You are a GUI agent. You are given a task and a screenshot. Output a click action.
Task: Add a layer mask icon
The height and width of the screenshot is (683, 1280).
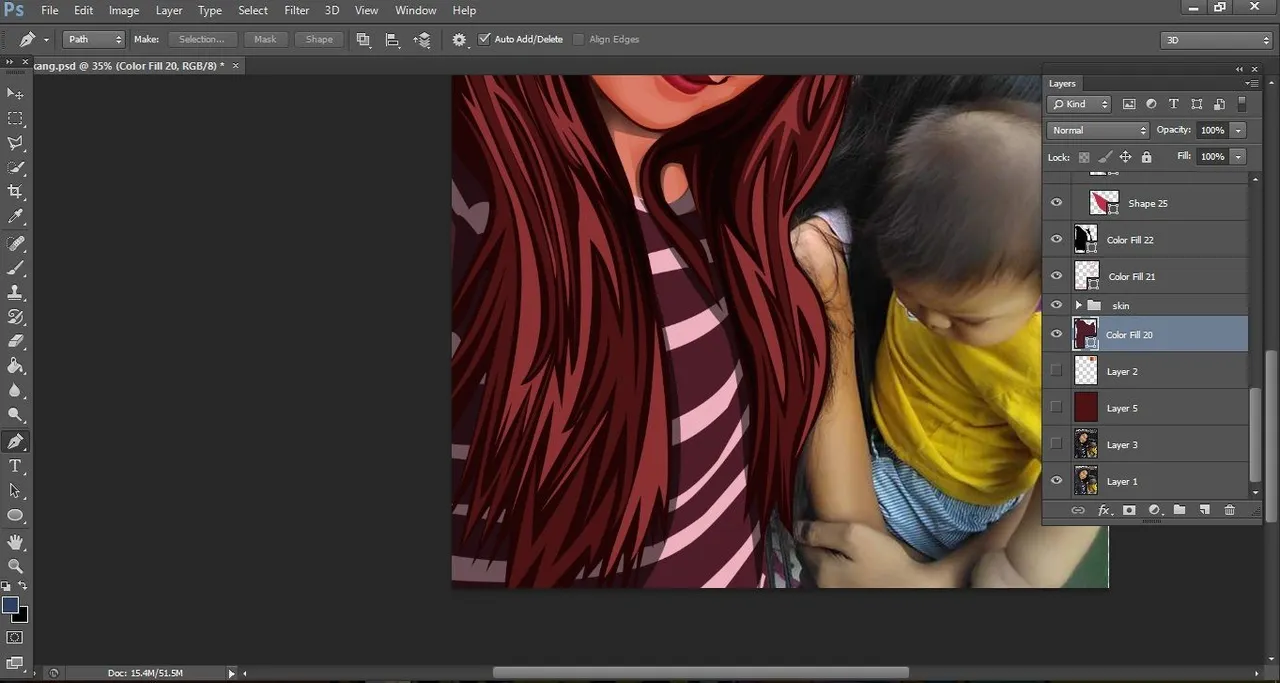point(1129,510)
